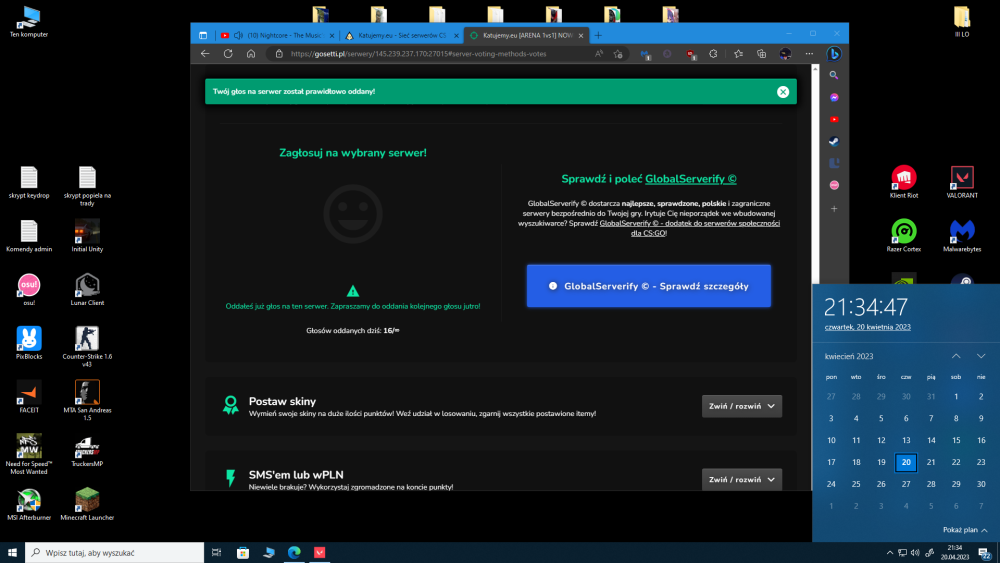Expand the SMS'em lub wPLN section

pyautogui.click(x=742, y=479)
